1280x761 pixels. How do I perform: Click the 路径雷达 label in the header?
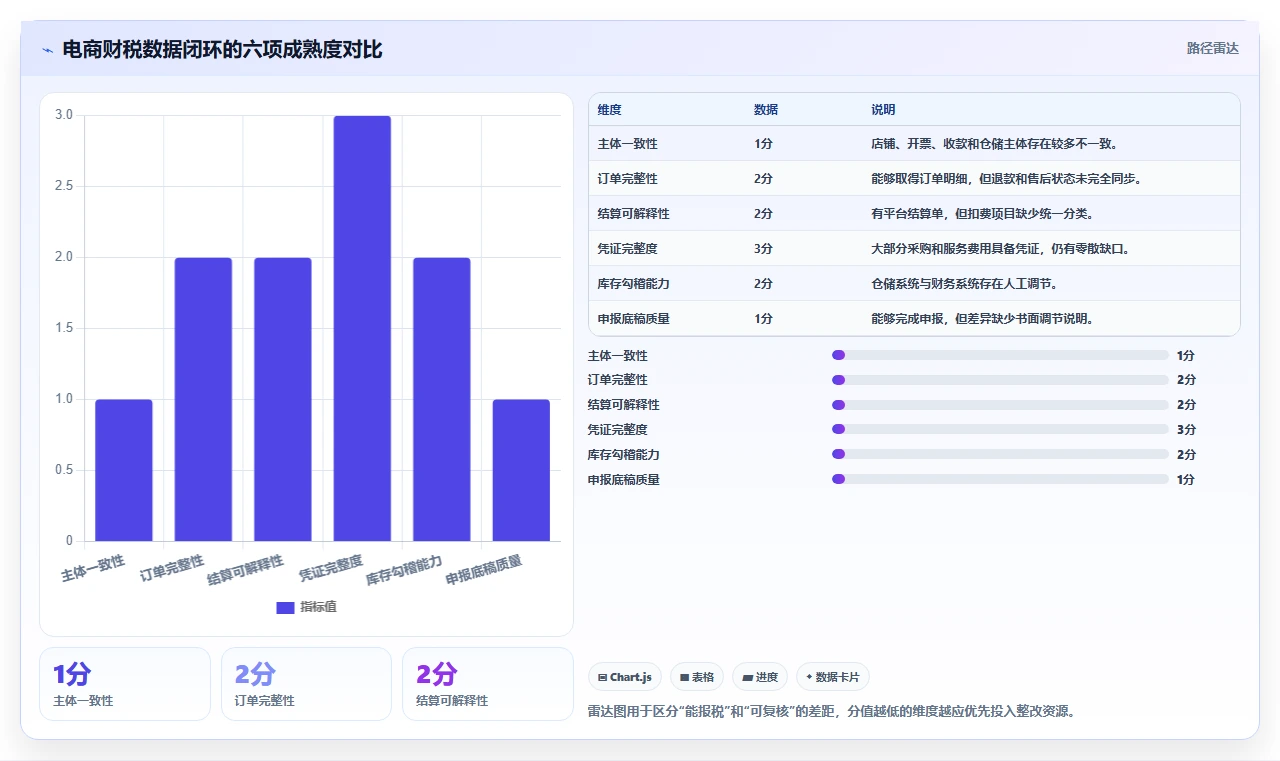(x=1212, y=48)
